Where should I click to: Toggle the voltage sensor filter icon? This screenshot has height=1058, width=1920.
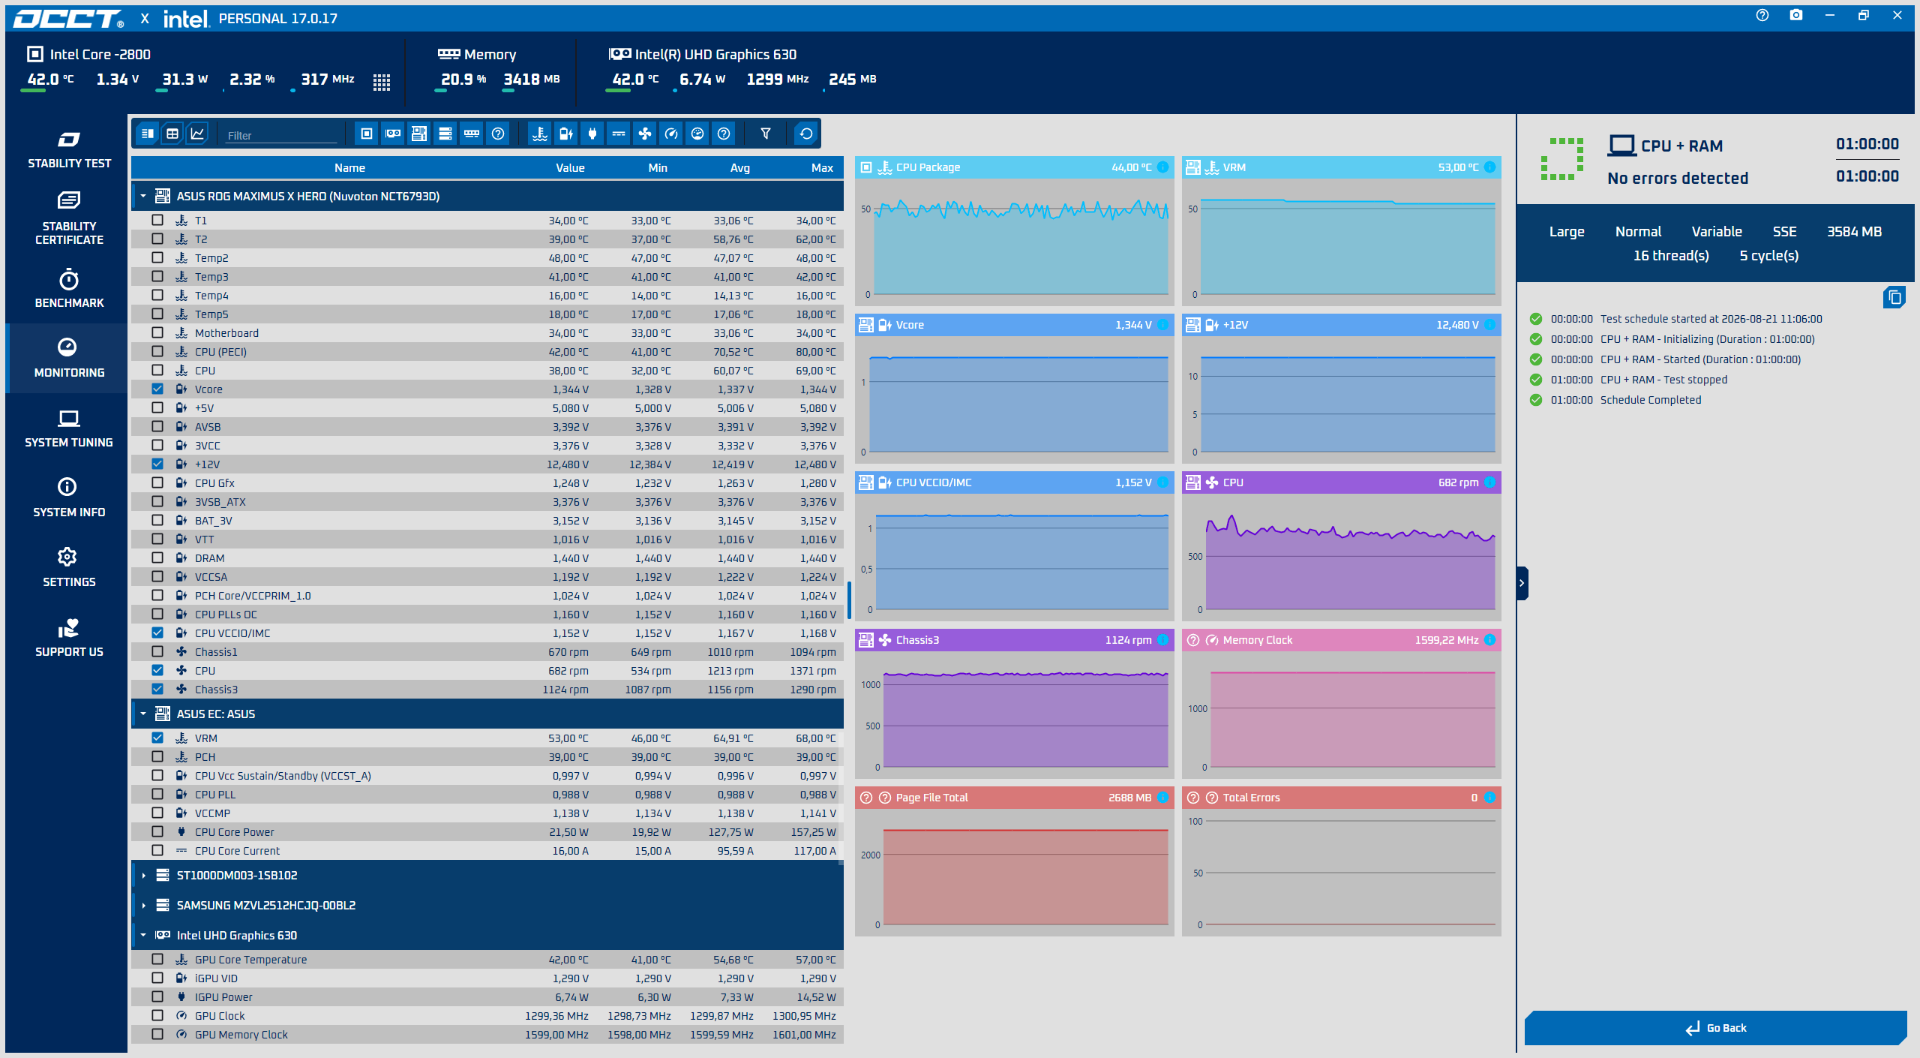tap(566, 134)
